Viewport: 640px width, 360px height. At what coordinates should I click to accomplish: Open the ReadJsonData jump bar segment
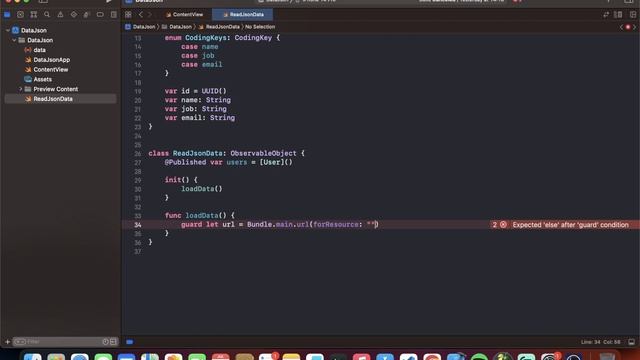pos(219,27)
